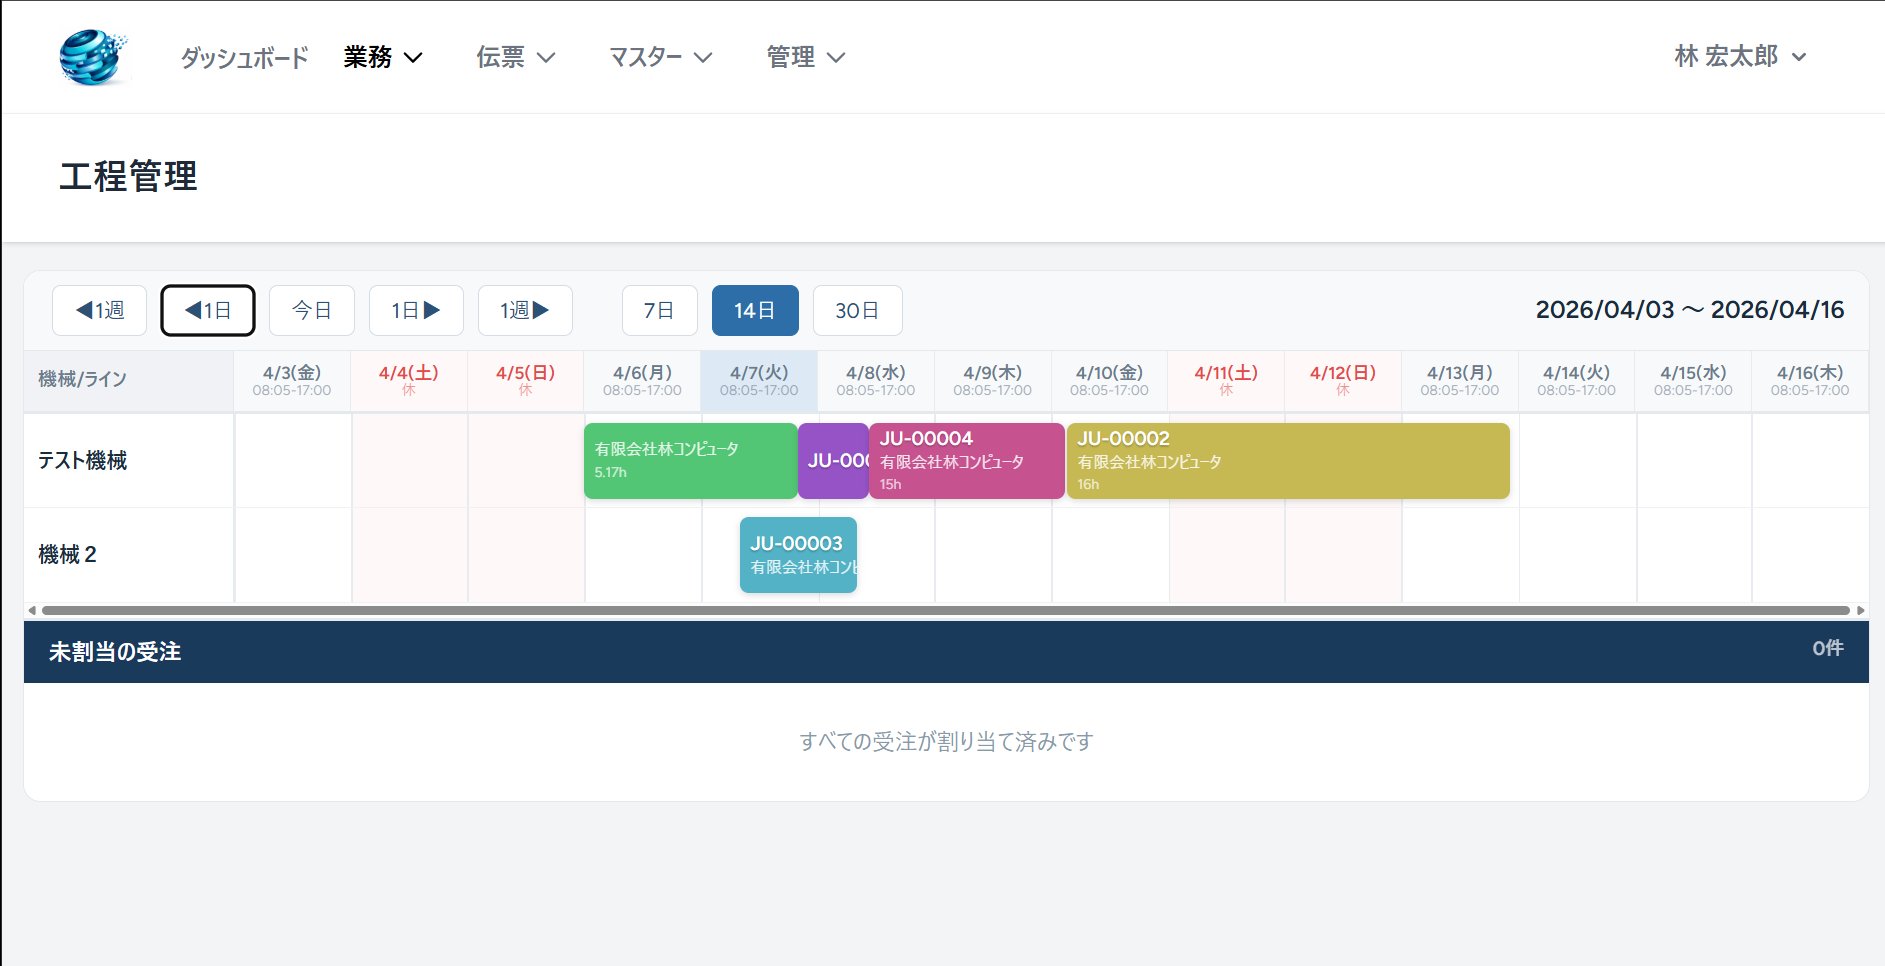
Task: Open 林 宏太郎 user menu
Action: pos(1740,57)
